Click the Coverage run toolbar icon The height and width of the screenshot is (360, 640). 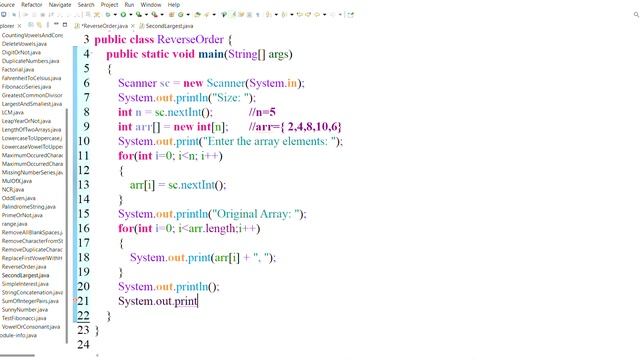138,15
